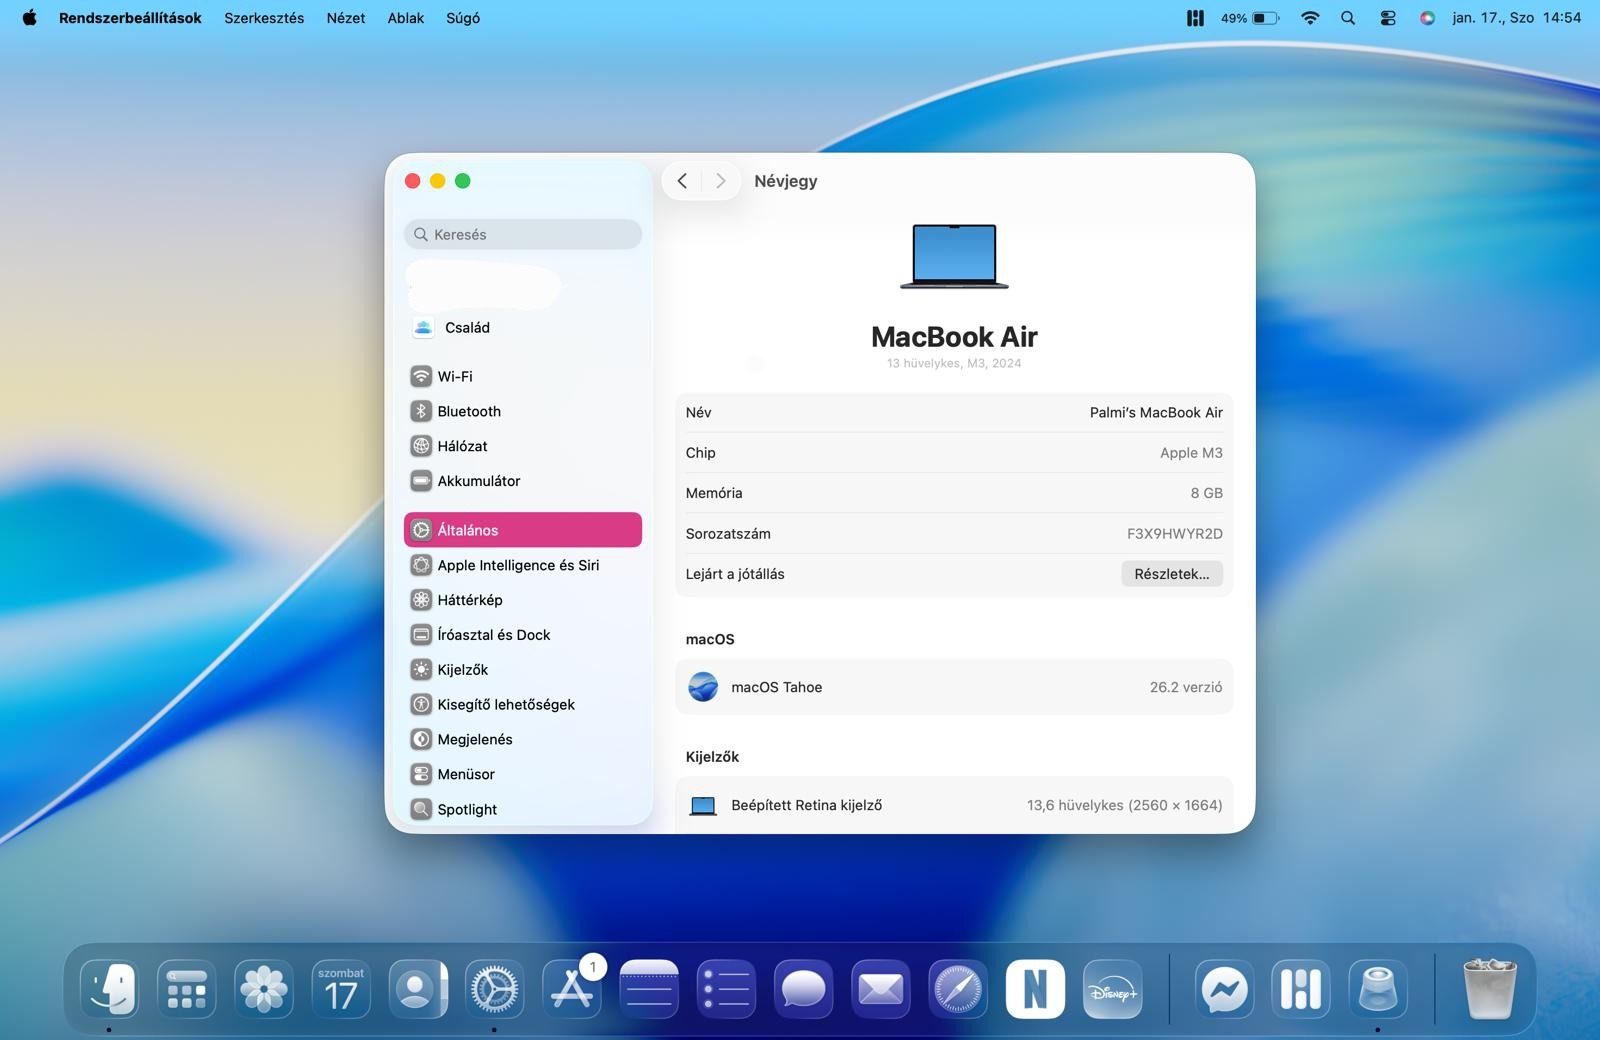Image resolution: width=1600 pixels, height=1040 pixels.
Task: Select Háttérkép in the sidebar
Action: 523,600
